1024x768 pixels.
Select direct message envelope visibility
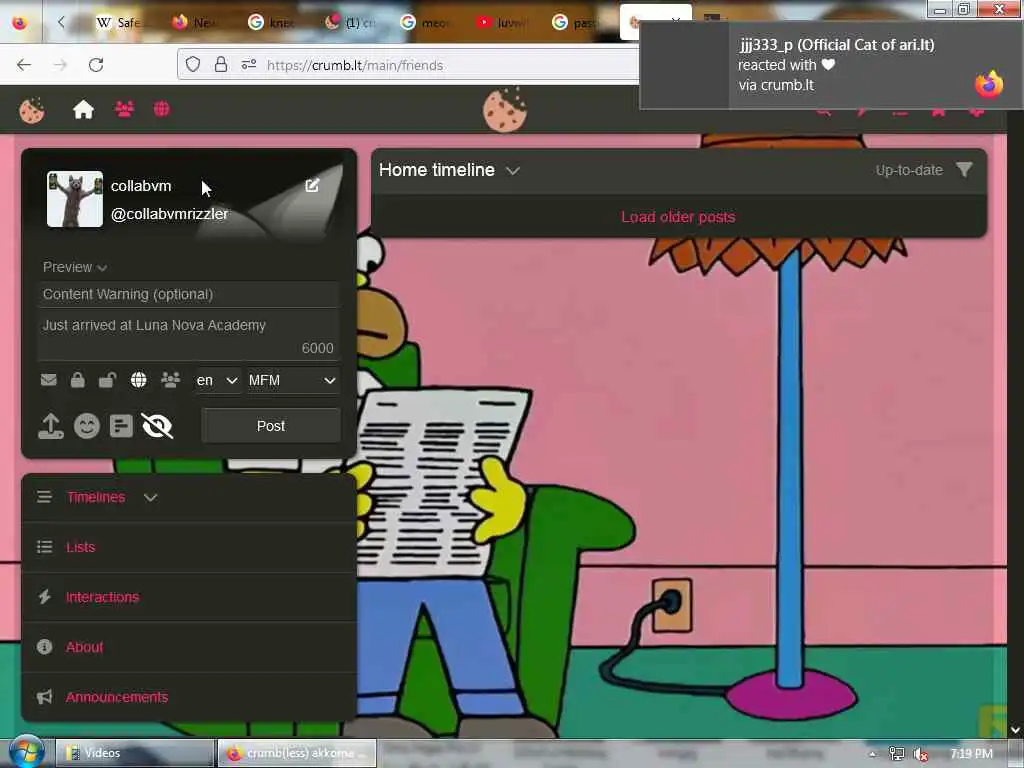click(x=48, y=380)
